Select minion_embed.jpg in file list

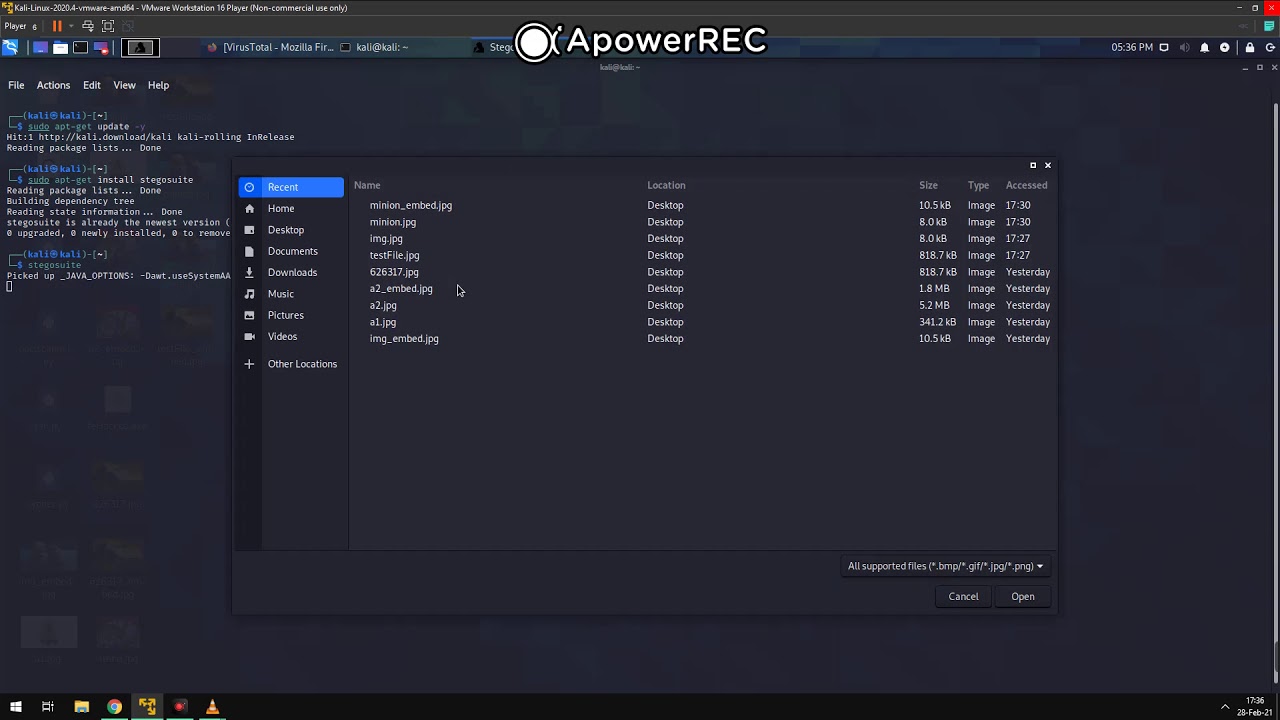411,205
